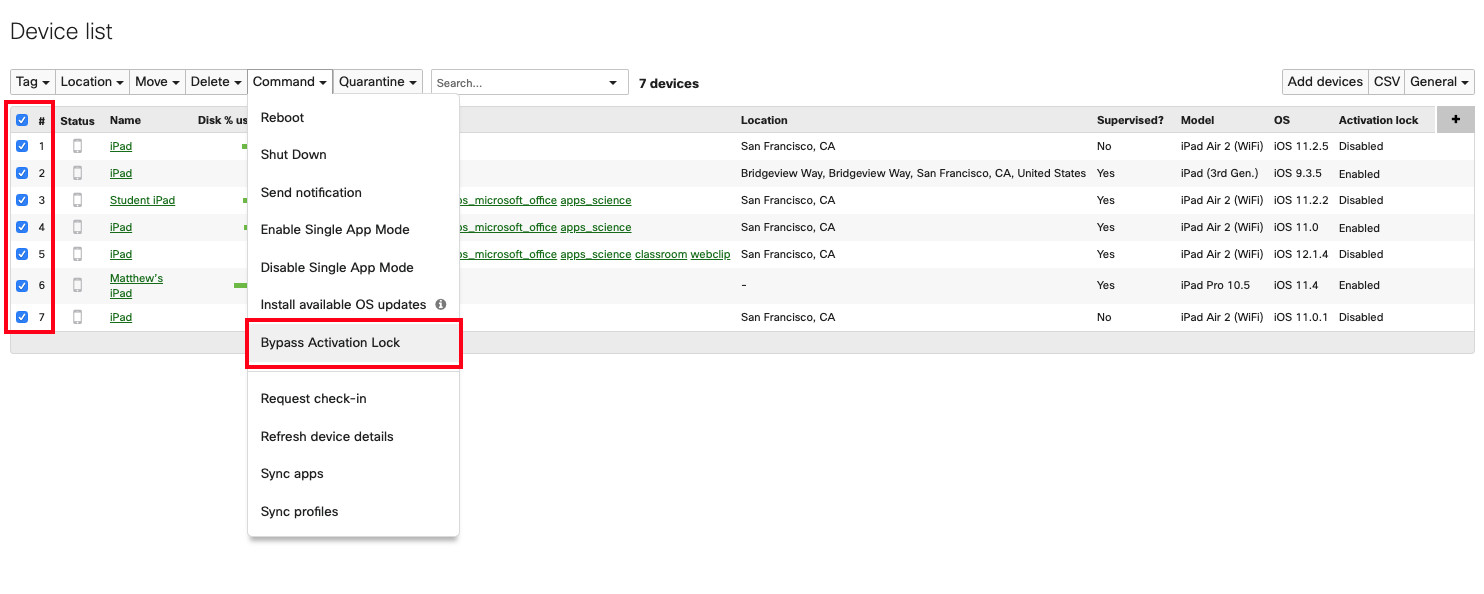Click the info icon beside Install available OS updates
Image resolution: width=1484 pixels, height=594 pixels.
[x=441, y=304]
